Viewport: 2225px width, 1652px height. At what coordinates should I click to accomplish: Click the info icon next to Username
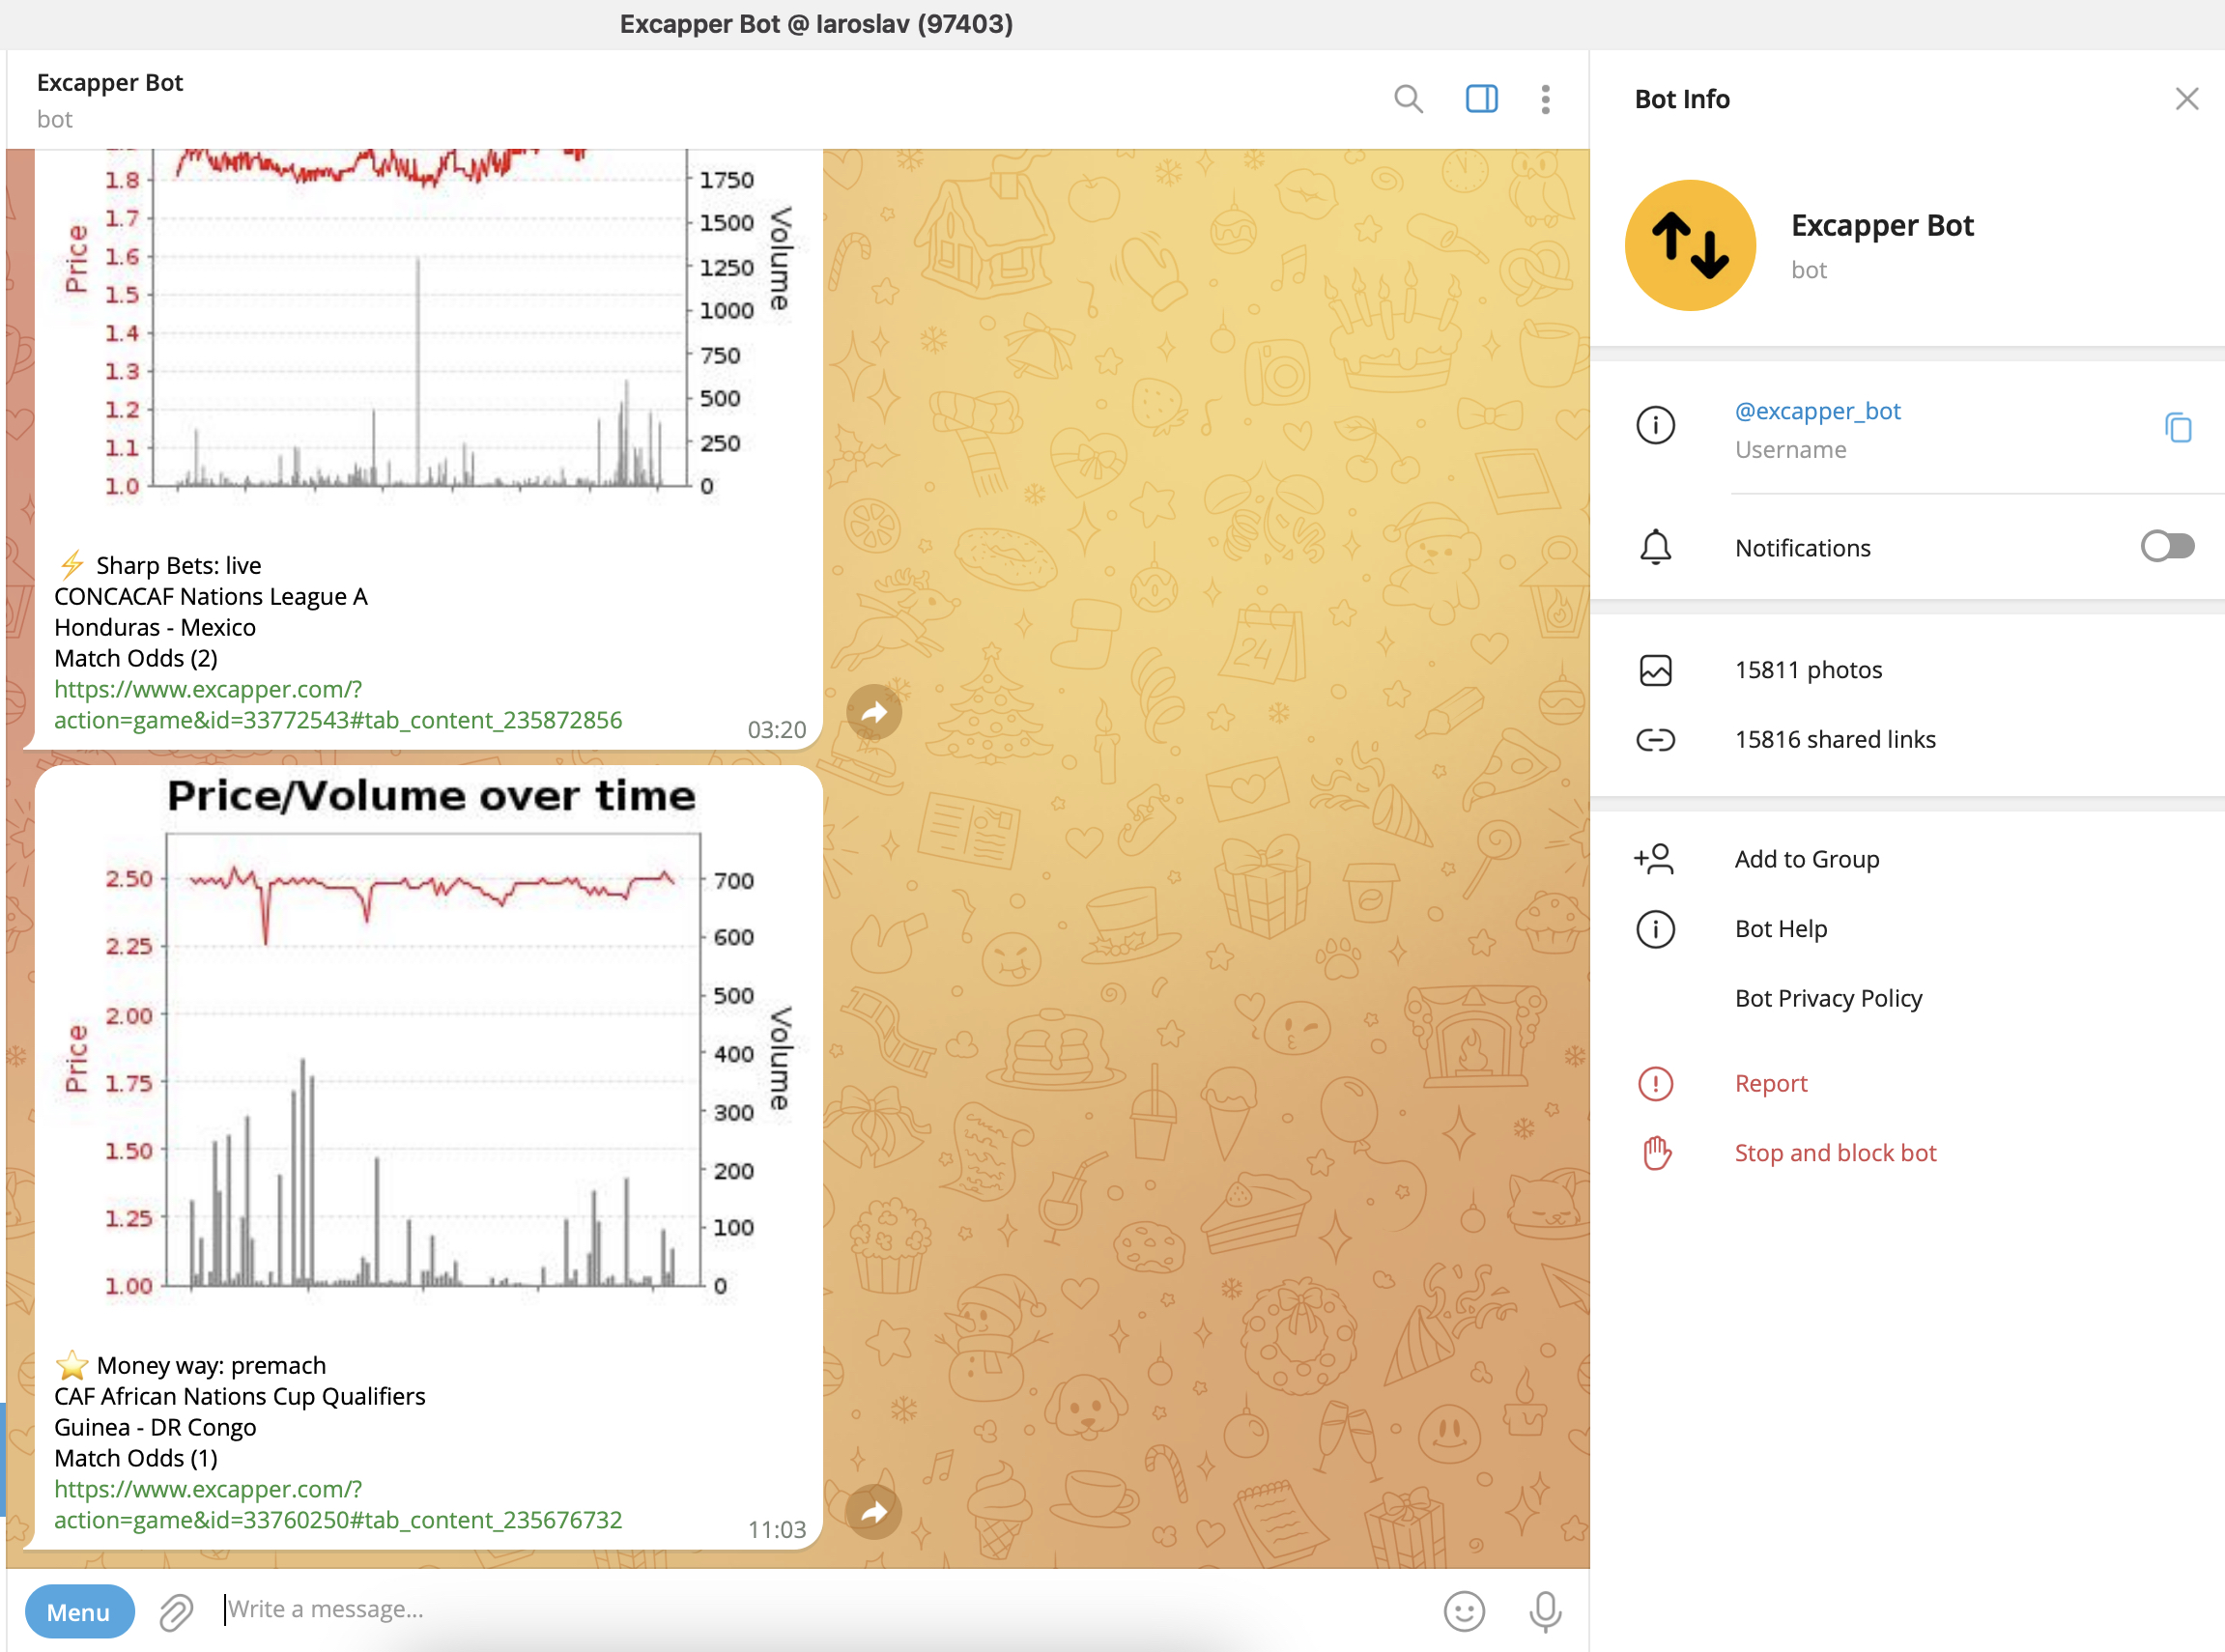1655,425
